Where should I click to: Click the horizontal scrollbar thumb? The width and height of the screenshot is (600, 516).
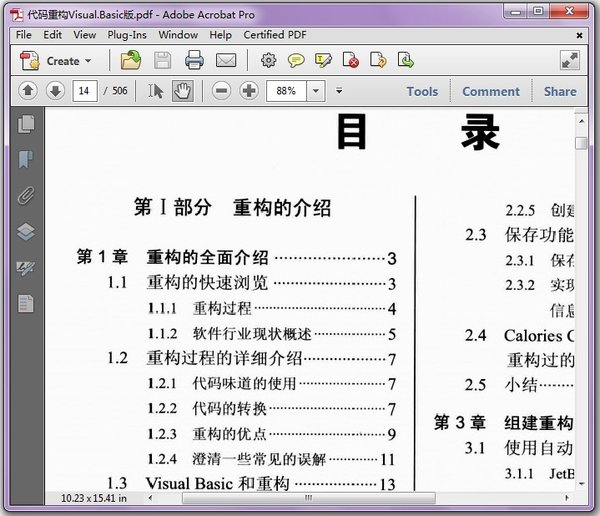[x=309, y=498]
